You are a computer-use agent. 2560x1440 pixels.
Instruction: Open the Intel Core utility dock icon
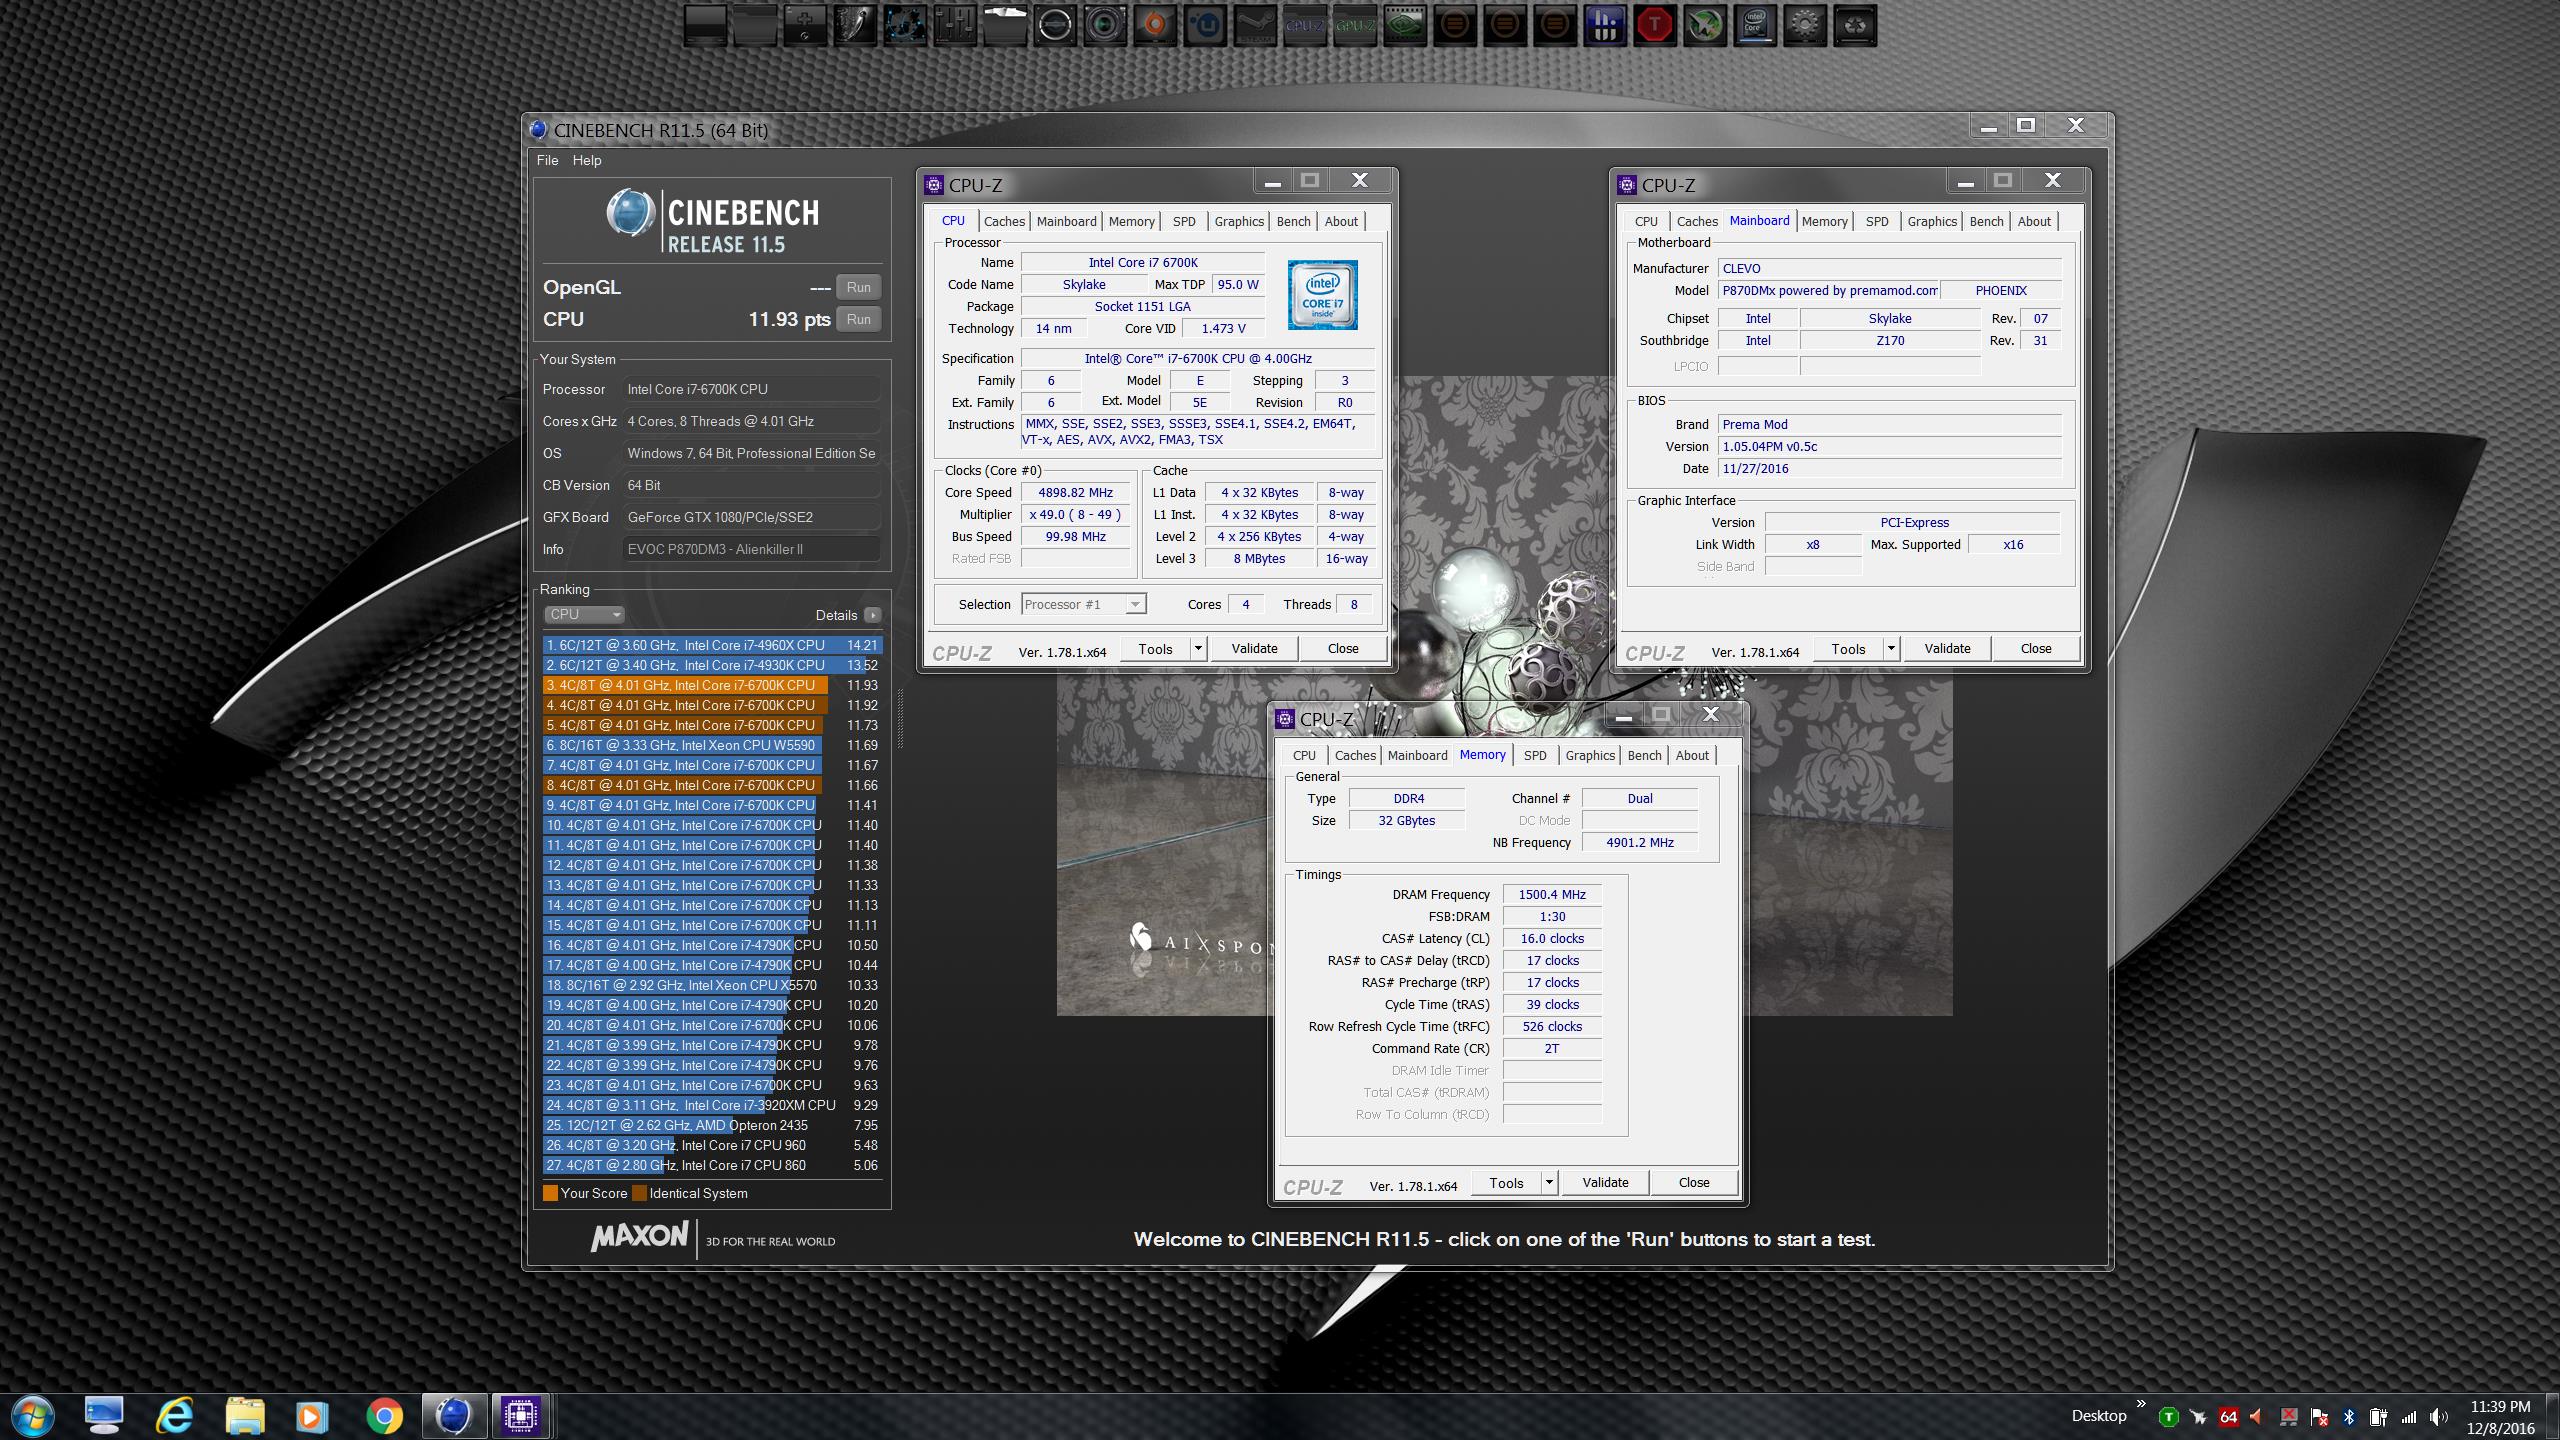[1755, 25]
